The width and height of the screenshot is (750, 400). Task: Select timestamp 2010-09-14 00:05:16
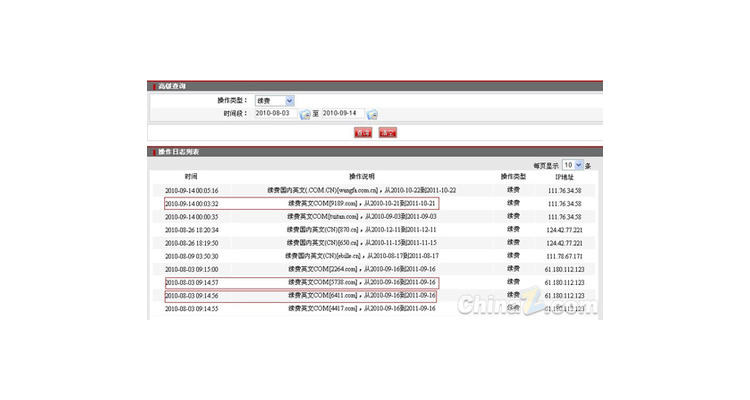click(x=192, y=190)
